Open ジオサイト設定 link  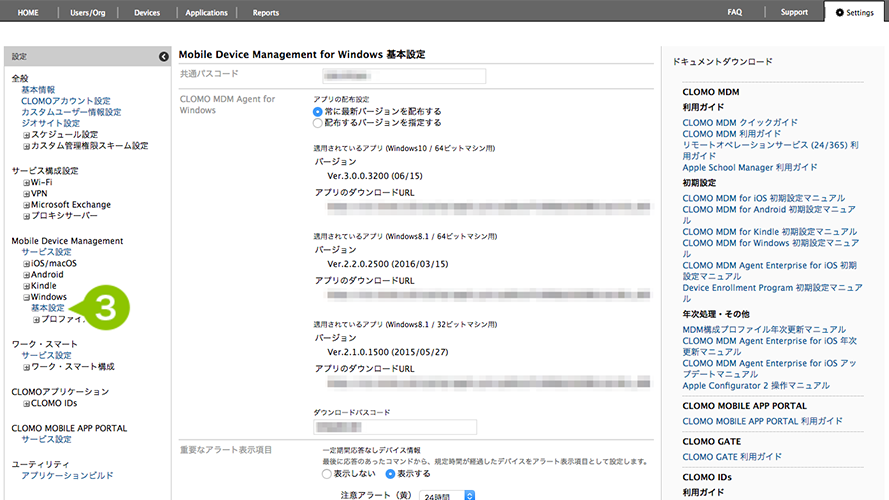[x=50, y=123]
